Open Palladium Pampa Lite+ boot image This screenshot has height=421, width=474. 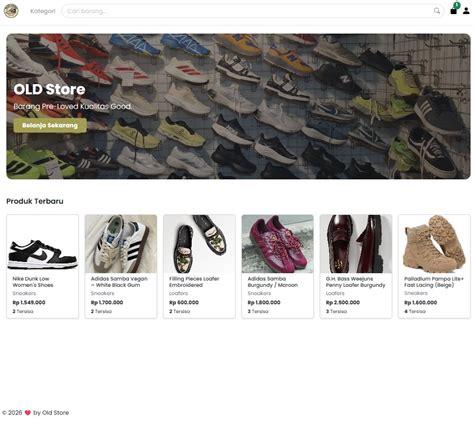click(434, 244)
